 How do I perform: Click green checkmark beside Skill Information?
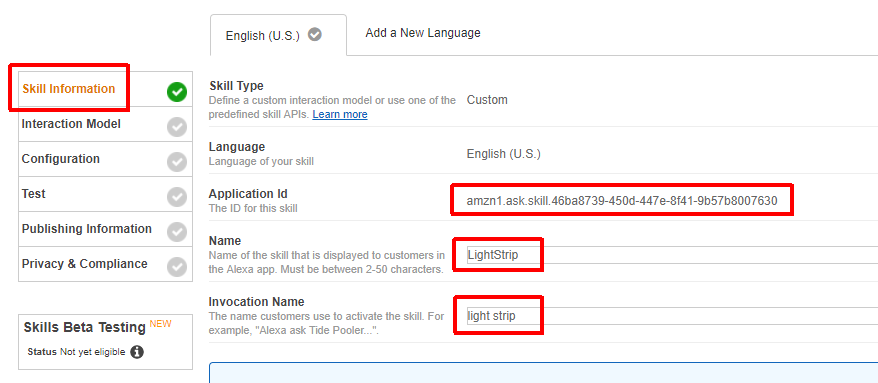point(177,92)
